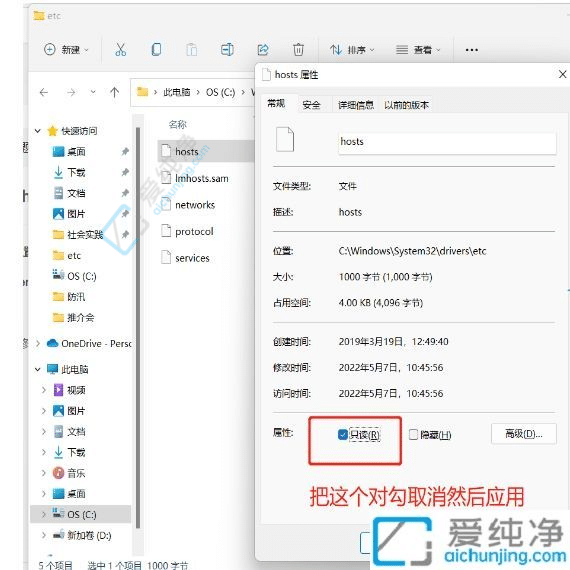Expand 视频 under 此电脑
This screenshot has width=570, height=570.
pyautogui.click(x=44, y=390)
